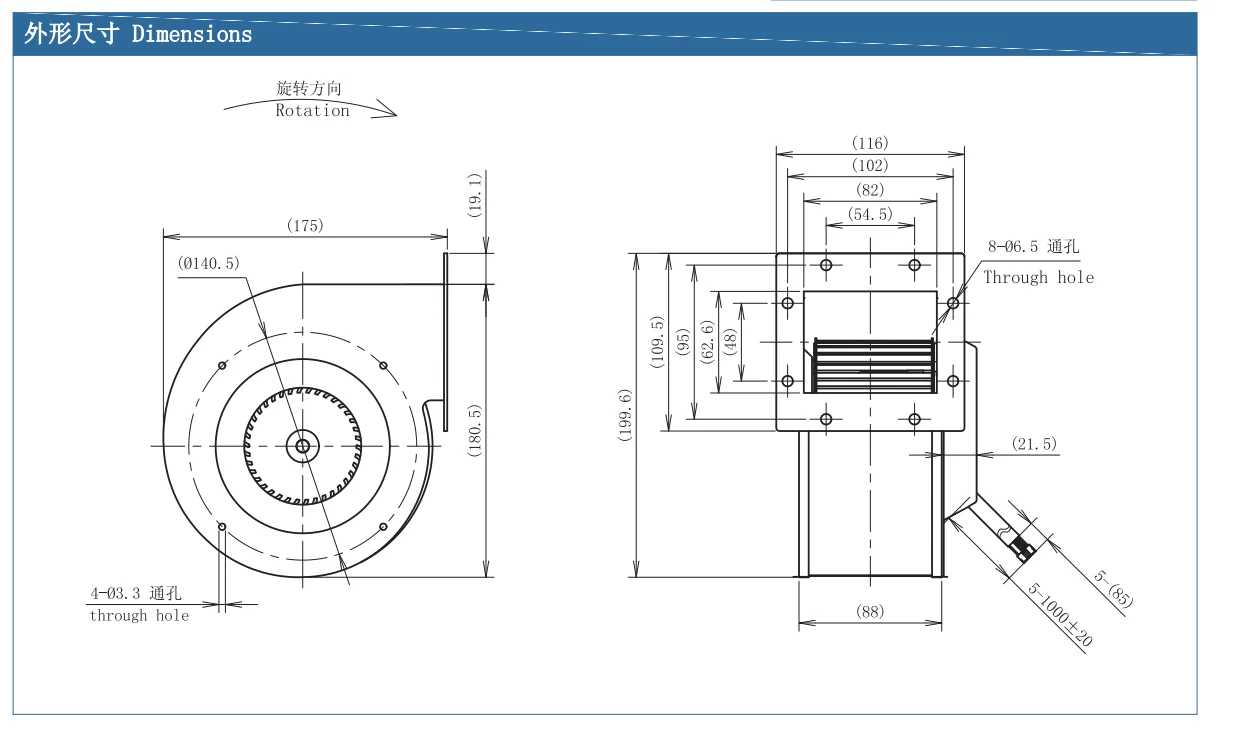Click the (95) dimension value

[x=682, y=343]
